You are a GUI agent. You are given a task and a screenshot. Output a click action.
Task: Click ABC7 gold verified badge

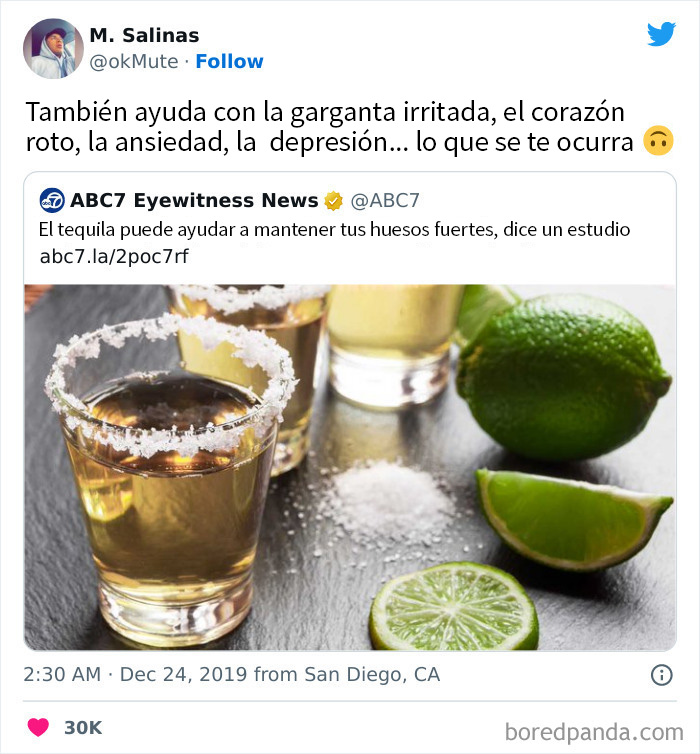click(333, 201)
